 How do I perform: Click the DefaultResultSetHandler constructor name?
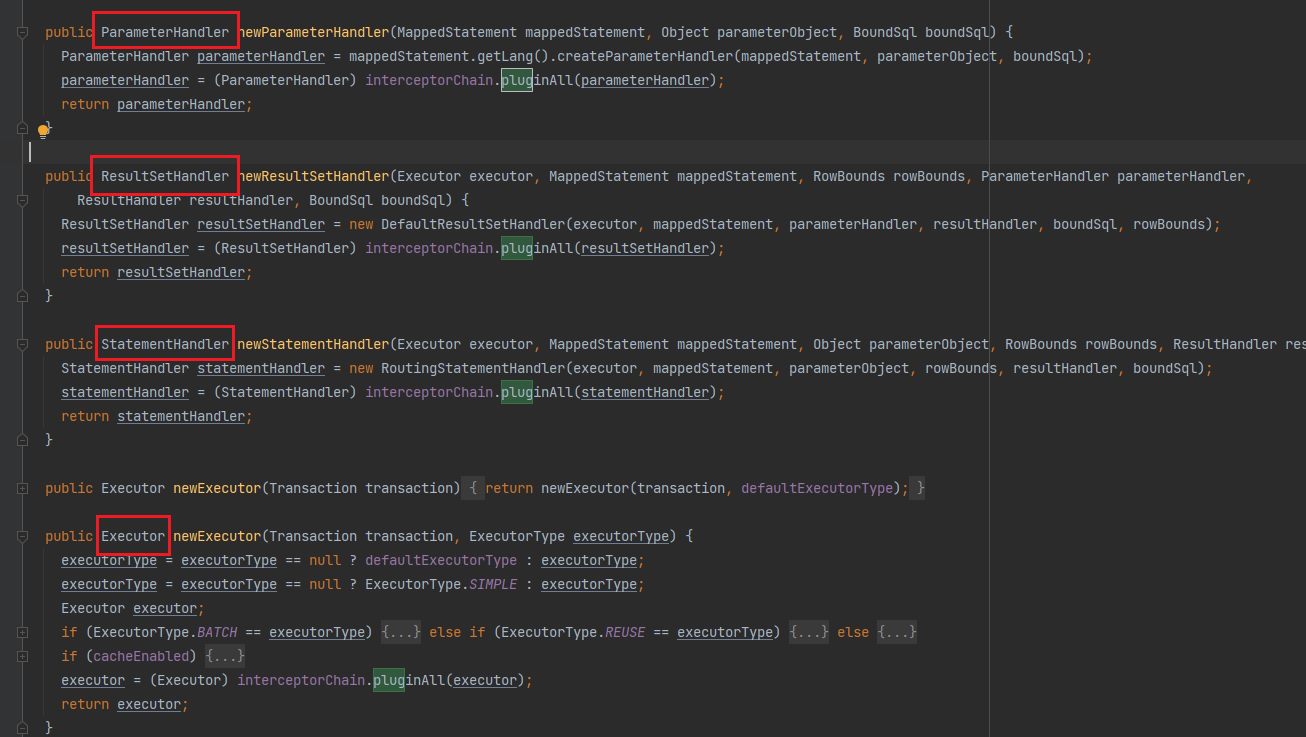[x=473, y=224]
